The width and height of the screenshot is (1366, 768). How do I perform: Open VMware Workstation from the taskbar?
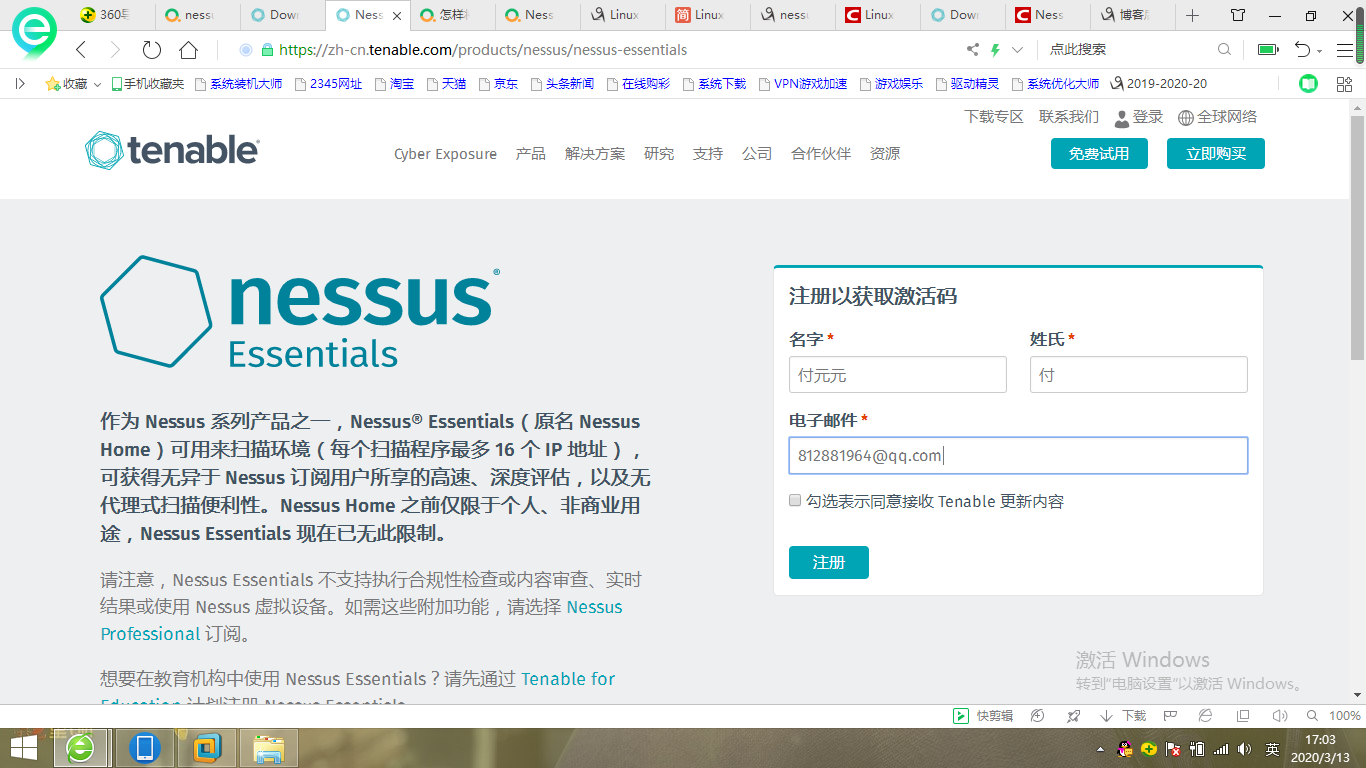(208, 748)
